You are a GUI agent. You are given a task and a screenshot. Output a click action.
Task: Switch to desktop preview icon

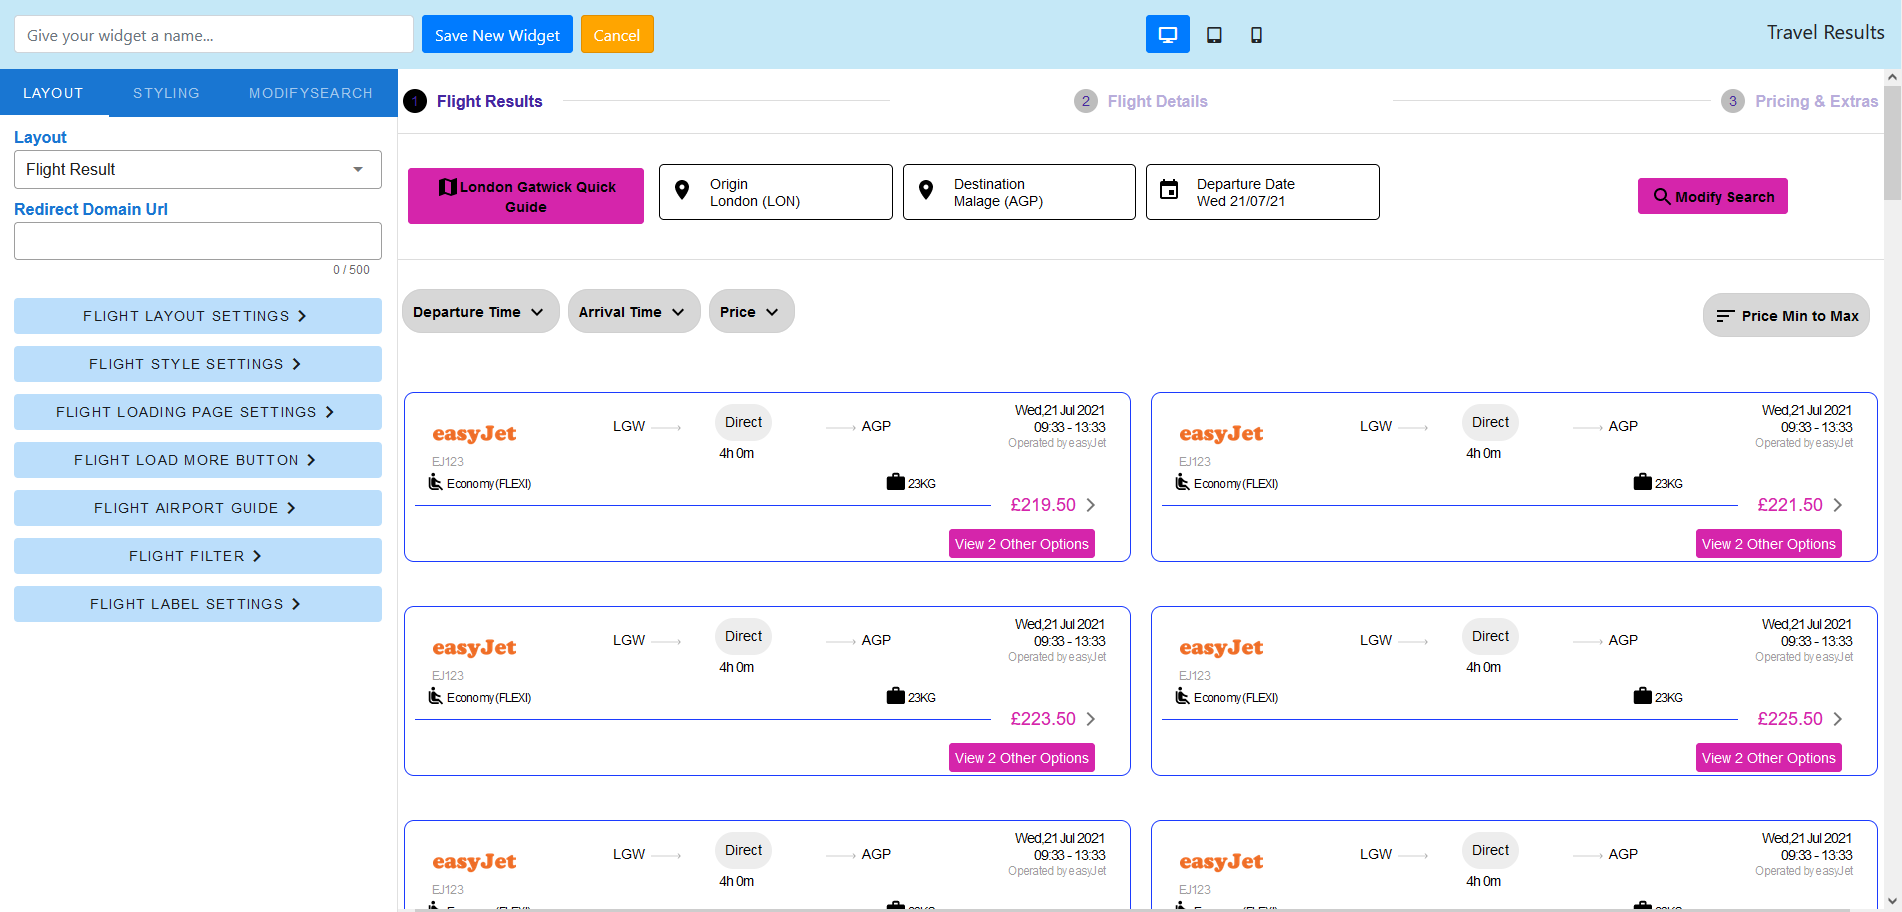1167,35
